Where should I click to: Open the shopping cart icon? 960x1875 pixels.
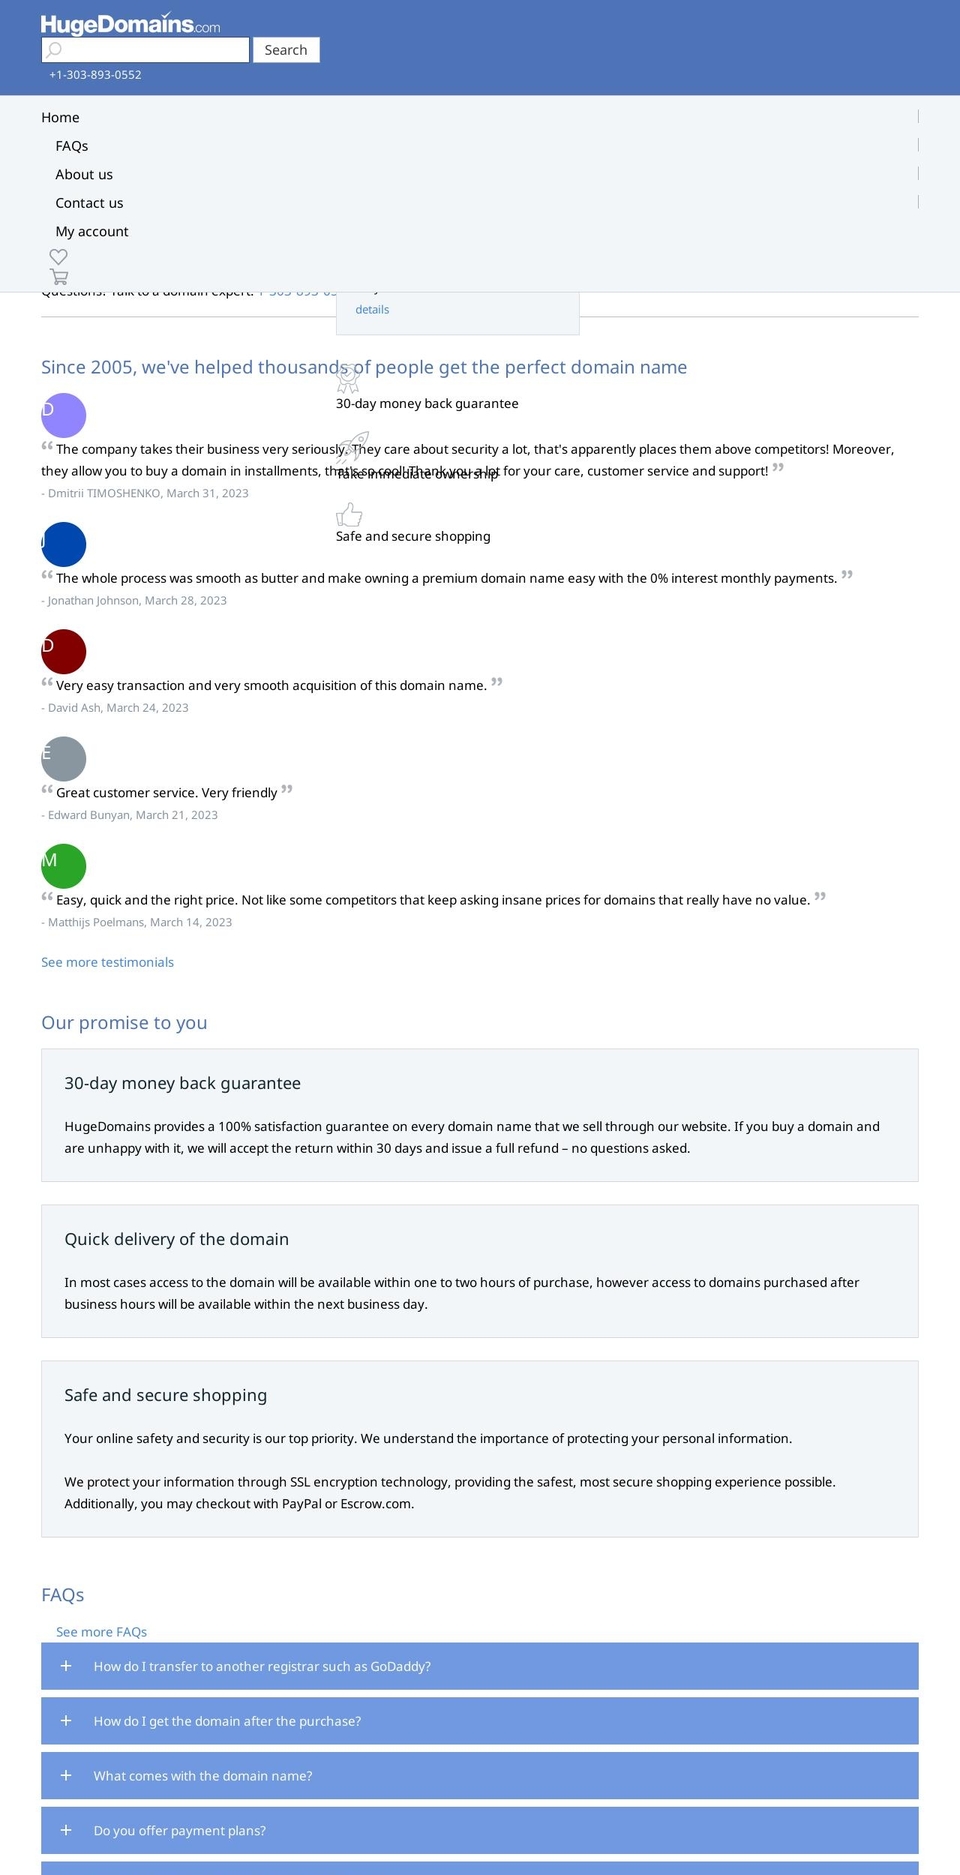click(x=59, y=277)
